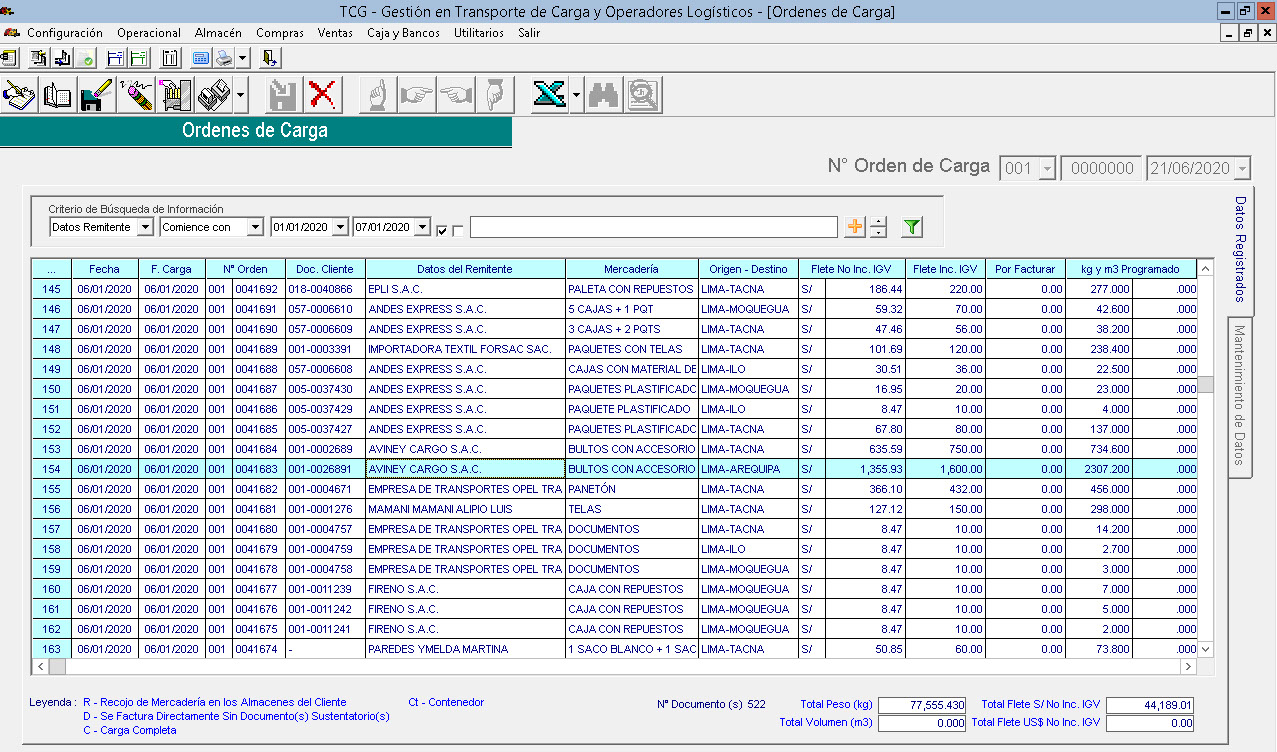Click the notepad with pen icon
1277x752 pixels.
19,96
